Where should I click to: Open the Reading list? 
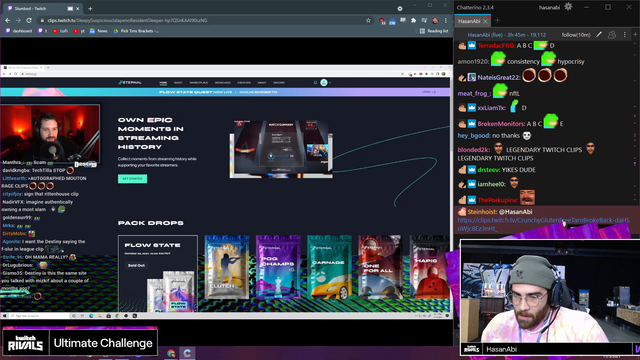click(x=434, y=31)
